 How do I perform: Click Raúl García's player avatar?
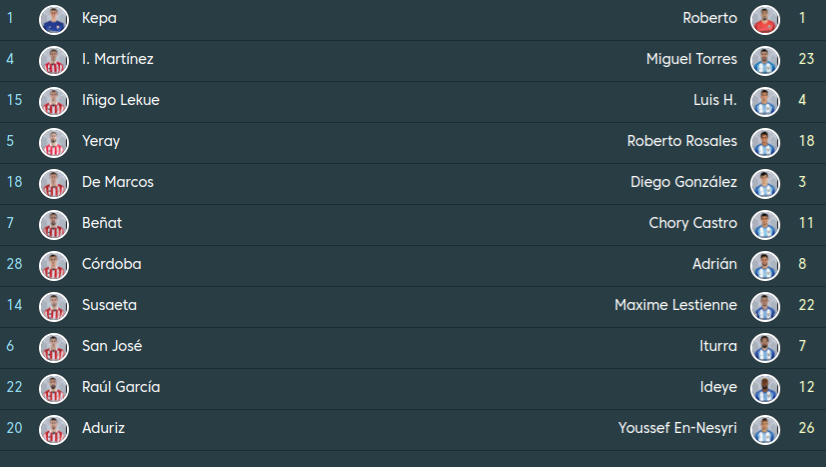pyautogui.click(x=53, y=388)
